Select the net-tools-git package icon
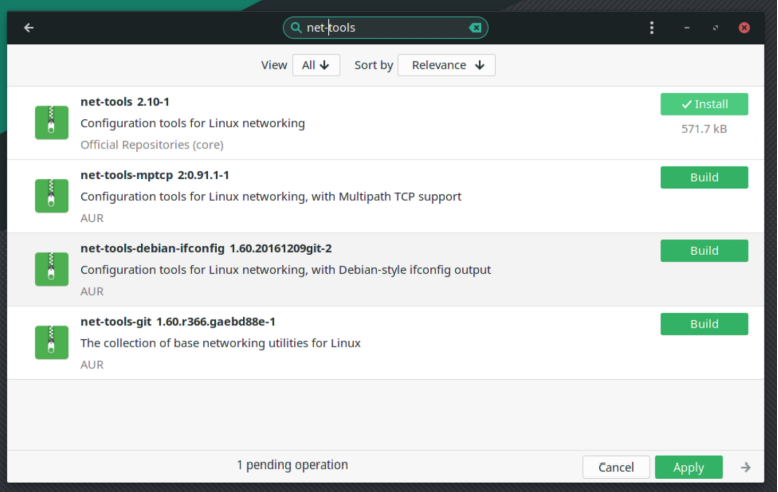 tap(52, 343)
